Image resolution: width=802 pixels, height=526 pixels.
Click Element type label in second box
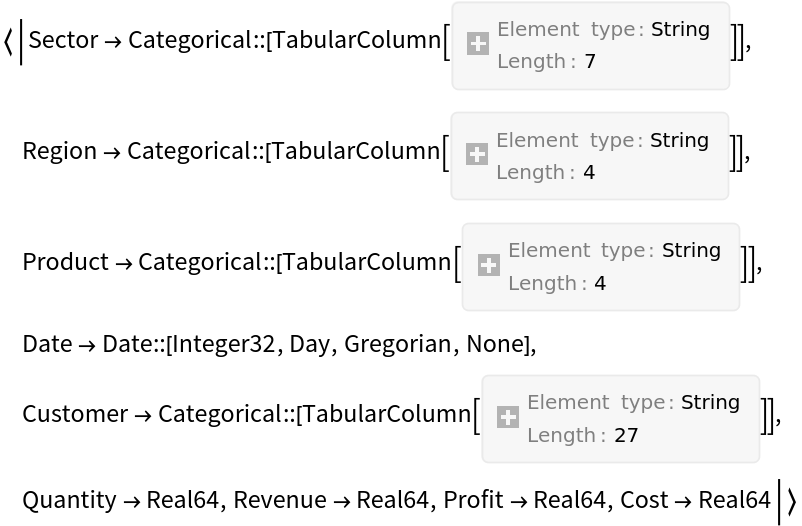[565, 140]
